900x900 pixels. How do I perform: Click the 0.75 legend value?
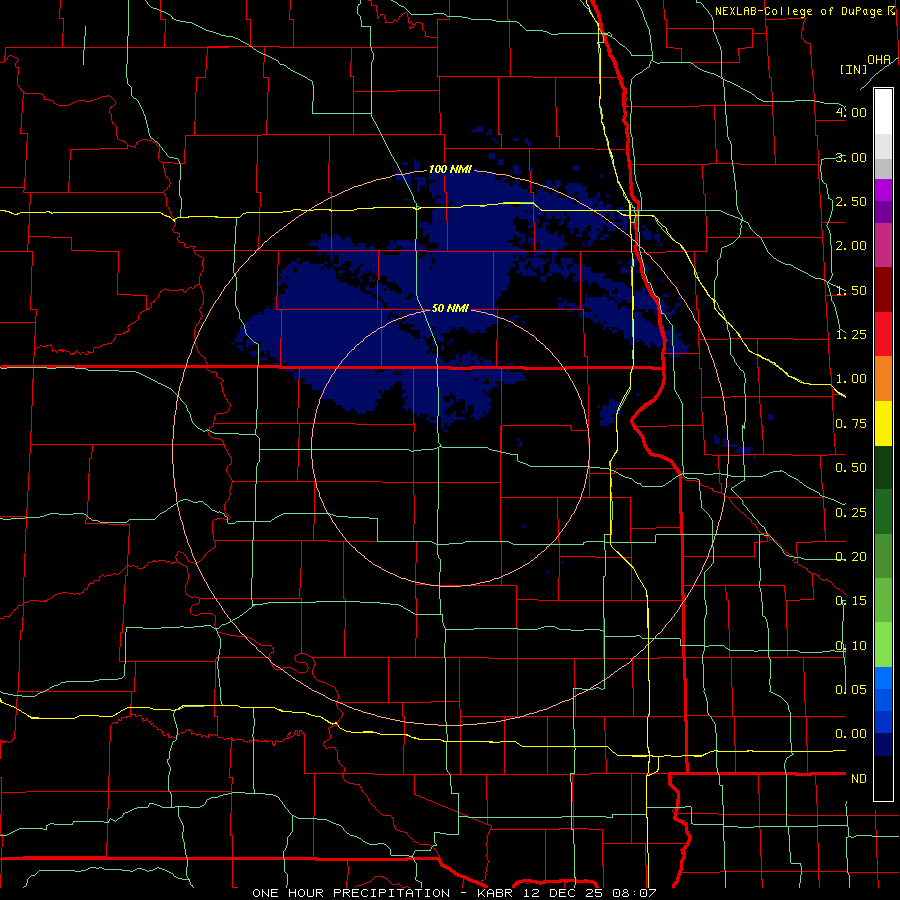(x=851, y=424)
